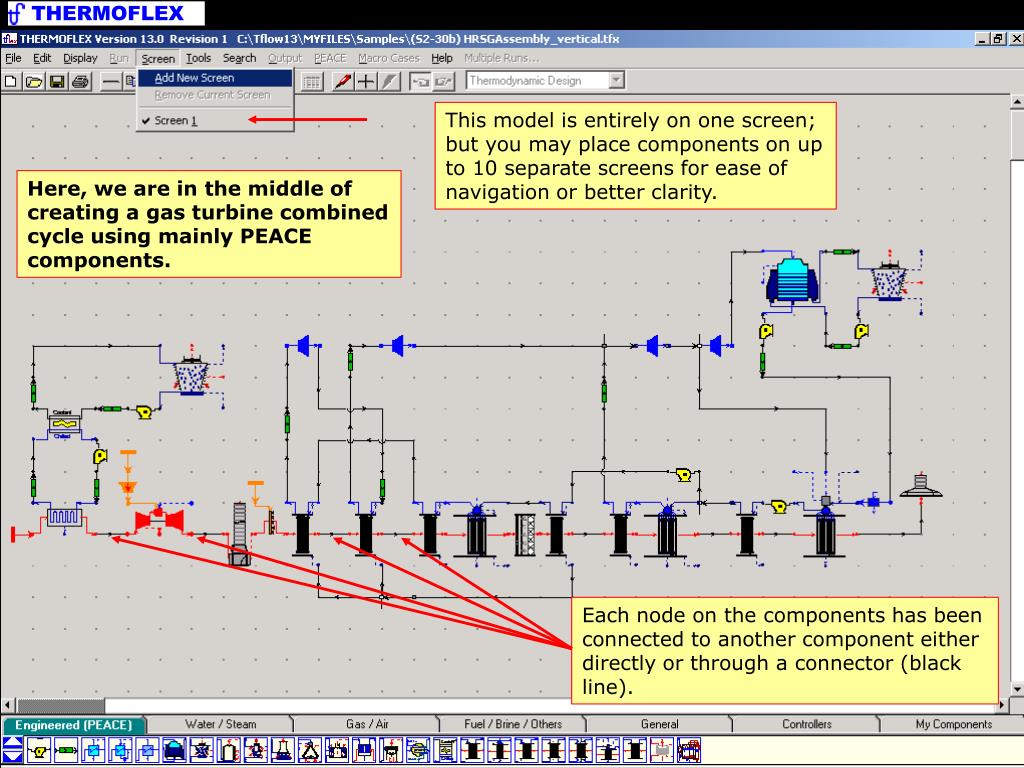Click the New file toolbar icon
Image resolution: width=1024 pixels, height=768 pixels.
coord(10,82)
